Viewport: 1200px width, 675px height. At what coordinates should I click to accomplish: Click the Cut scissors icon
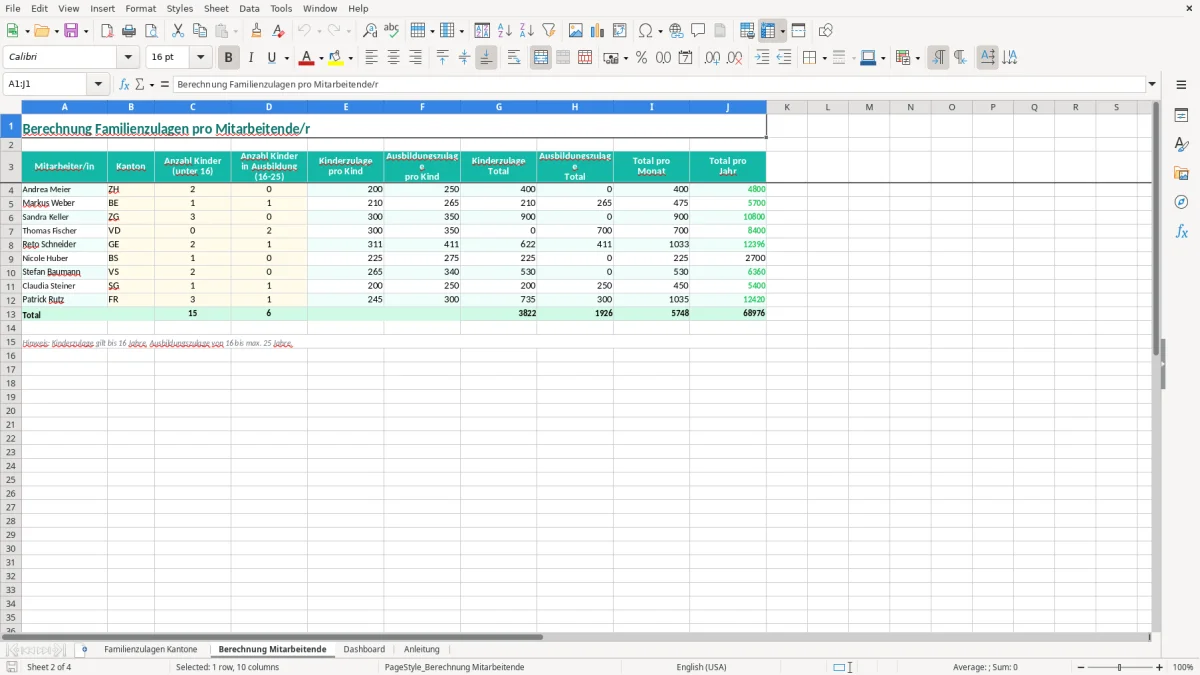pyautogui.click(x=178, y=31)
